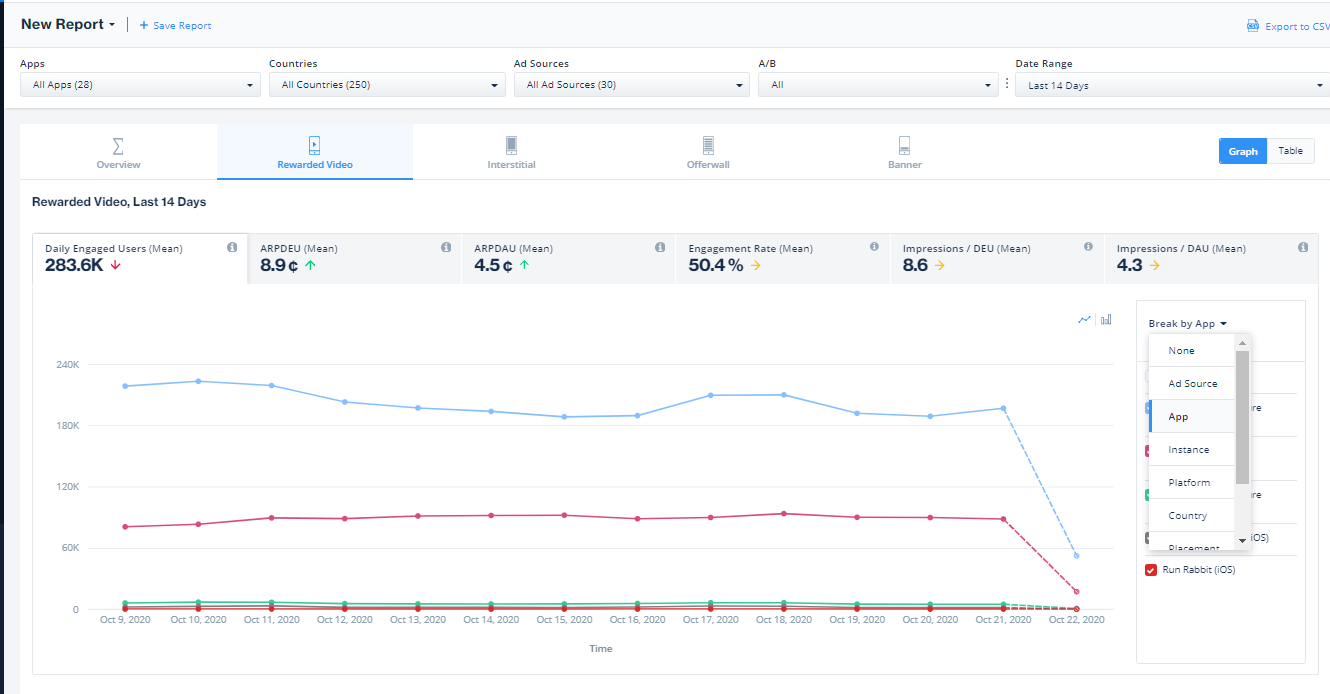The width and height of the screenshot is (1330, 694).
Task: Select the Overview summary (sigma) icon
Action: (x=118, y=143)
